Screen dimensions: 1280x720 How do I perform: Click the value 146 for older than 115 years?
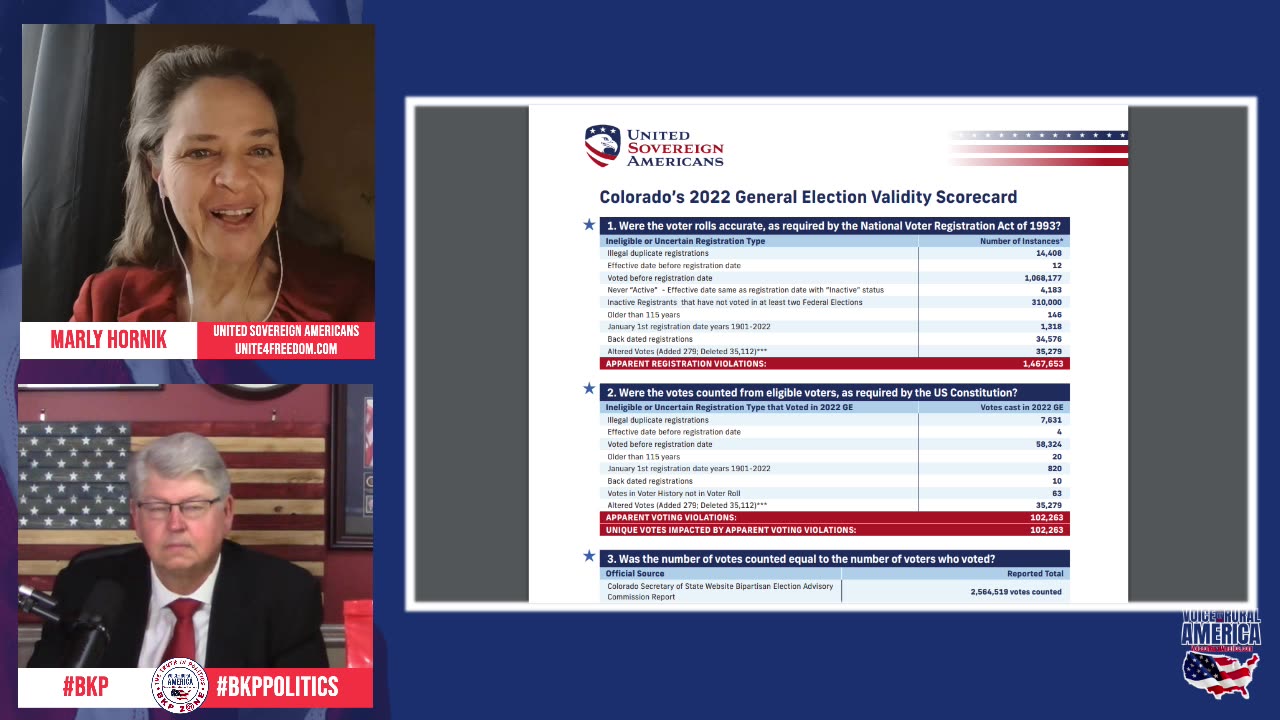1055,314
